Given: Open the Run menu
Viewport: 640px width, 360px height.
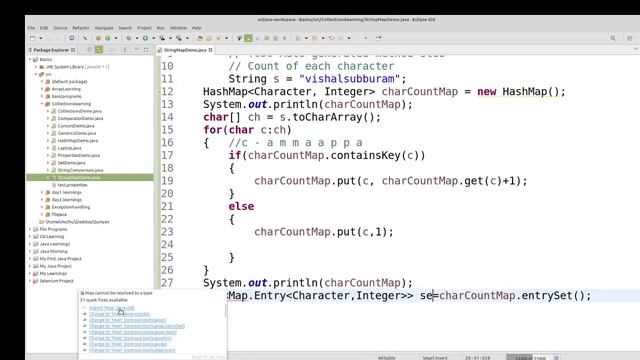Looking at the screenshot, I should point(161,28).
